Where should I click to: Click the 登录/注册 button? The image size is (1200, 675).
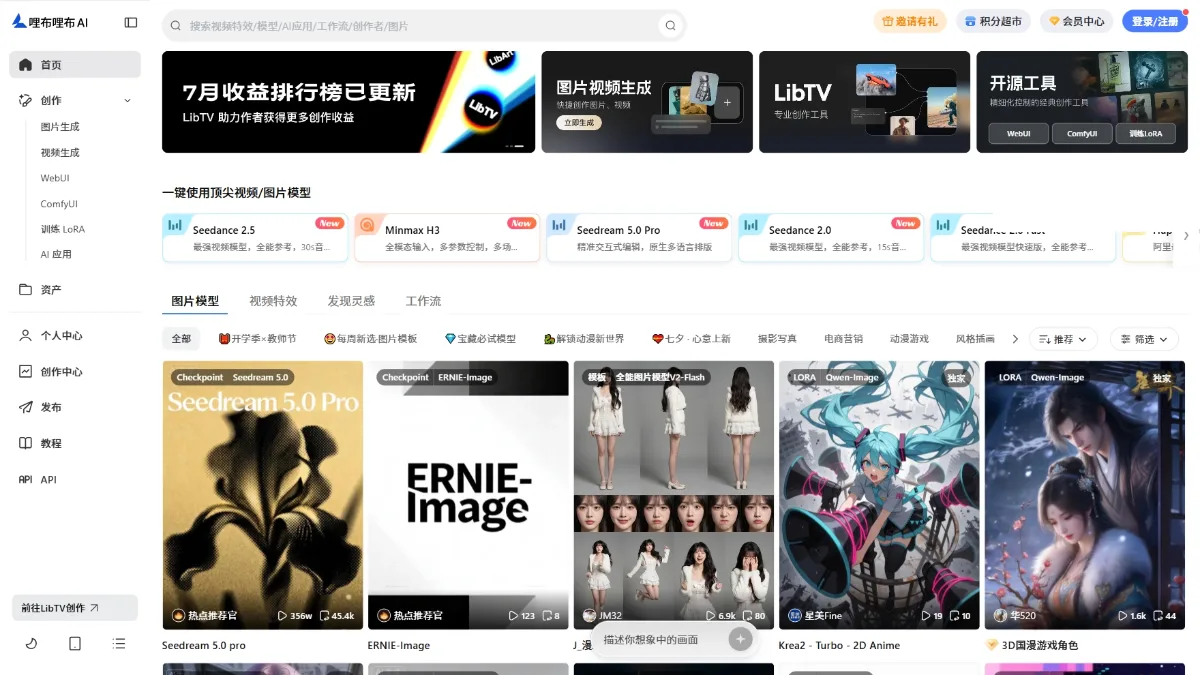tap(1154, 21)
